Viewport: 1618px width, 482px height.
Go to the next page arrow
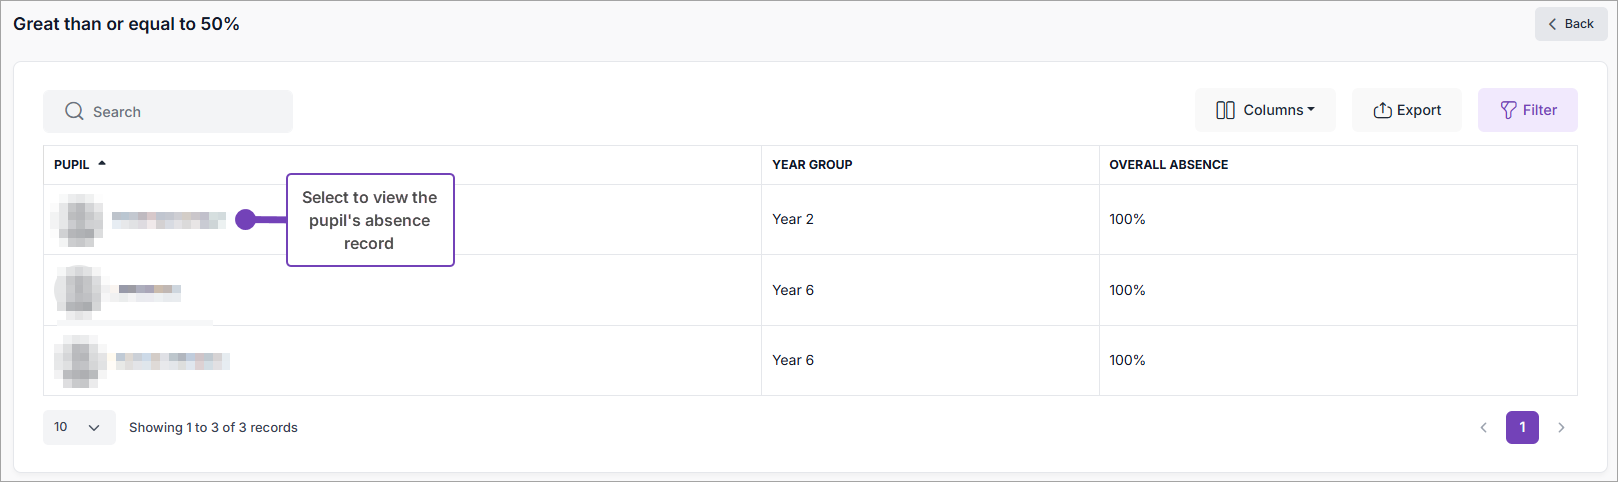tap(1561, 428)
